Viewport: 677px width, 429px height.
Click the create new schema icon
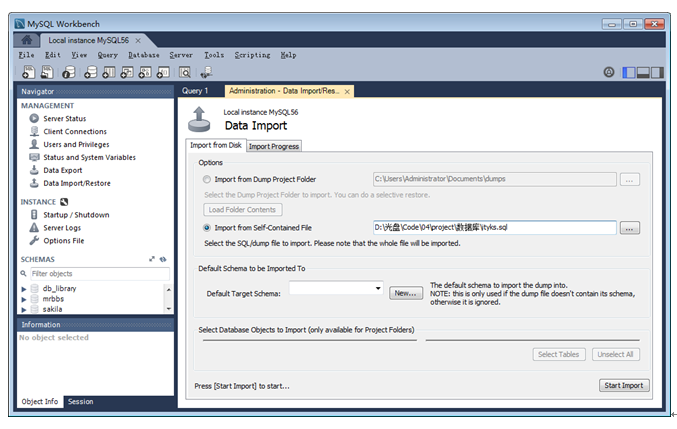coord(91,73)
